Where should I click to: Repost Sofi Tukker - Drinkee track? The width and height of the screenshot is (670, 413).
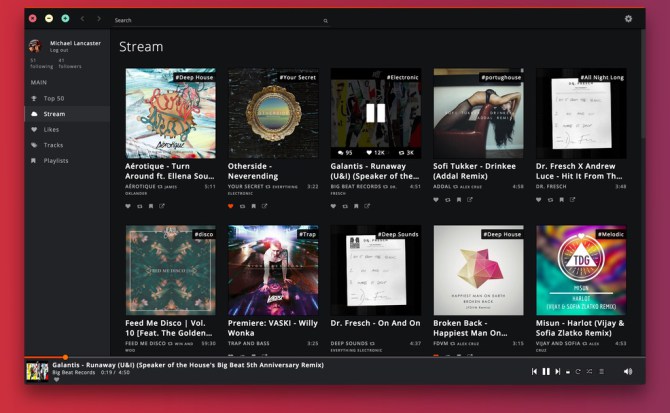tap(447, 199)
